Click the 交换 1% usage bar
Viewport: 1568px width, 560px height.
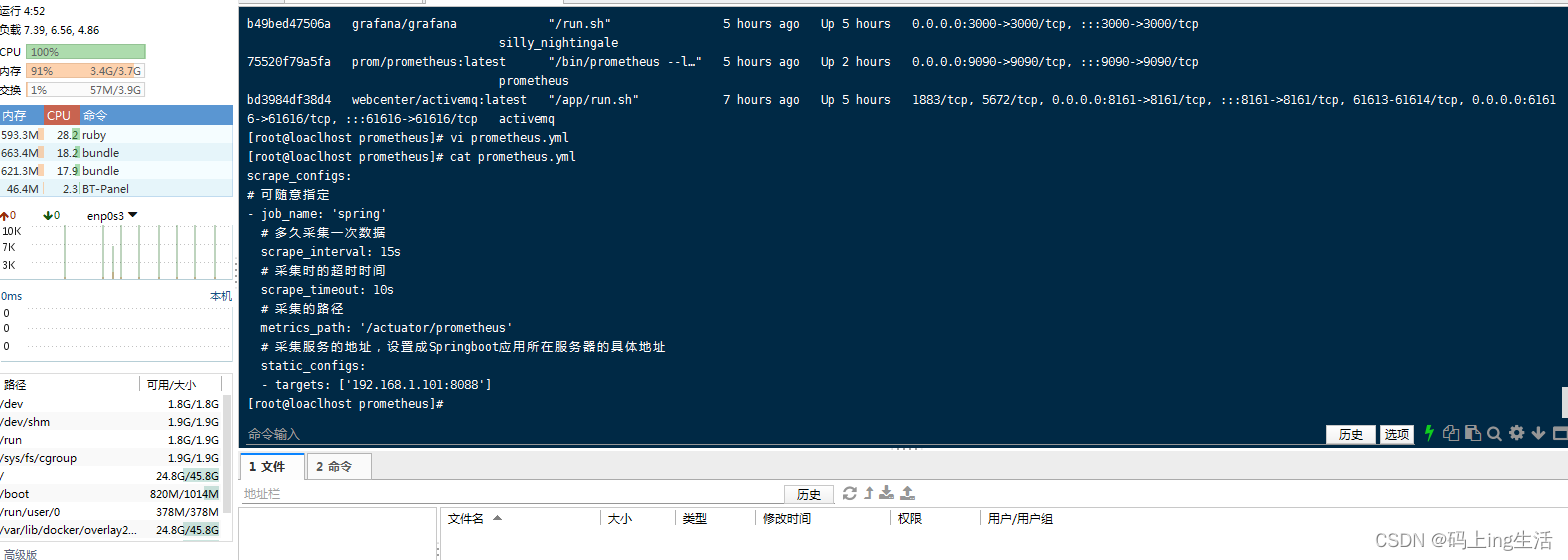tap(86, 90)
